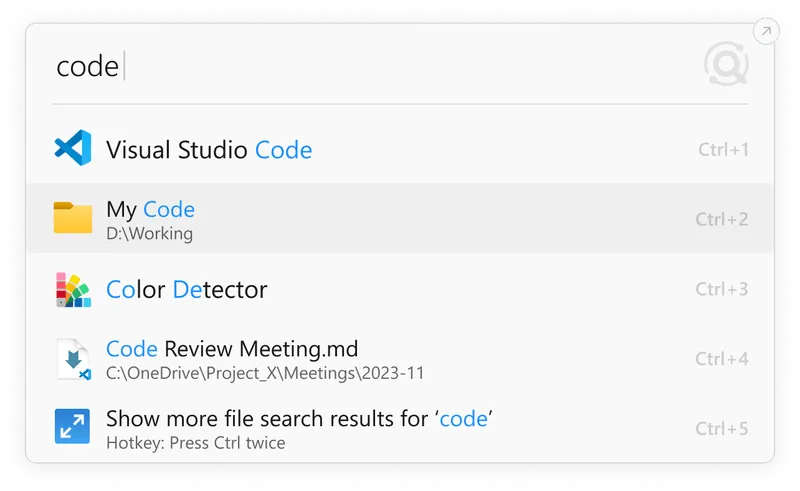800x491 pixels.
Task: Select the My Code folder result
Action: pyautogui.click(x=400, y=218)
